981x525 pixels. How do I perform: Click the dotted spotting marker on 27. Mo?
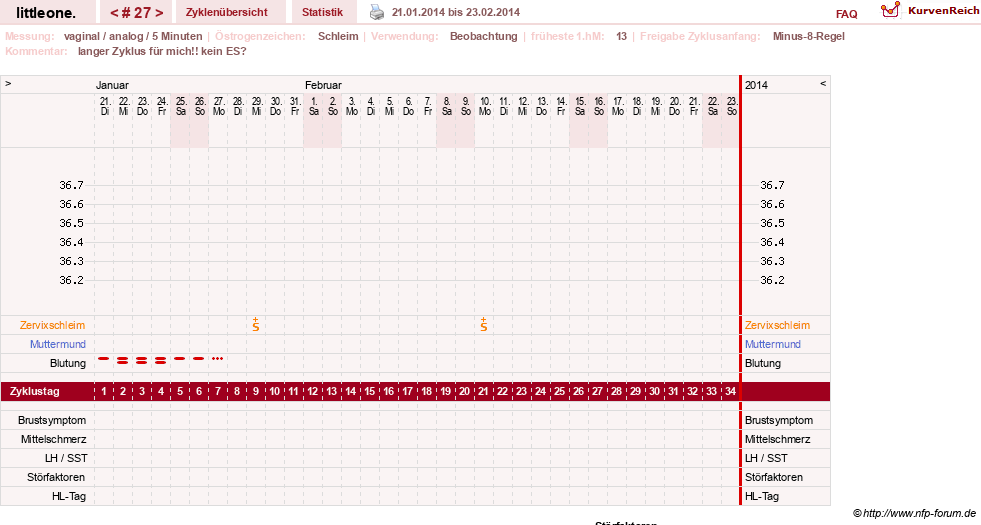[217, 359]
